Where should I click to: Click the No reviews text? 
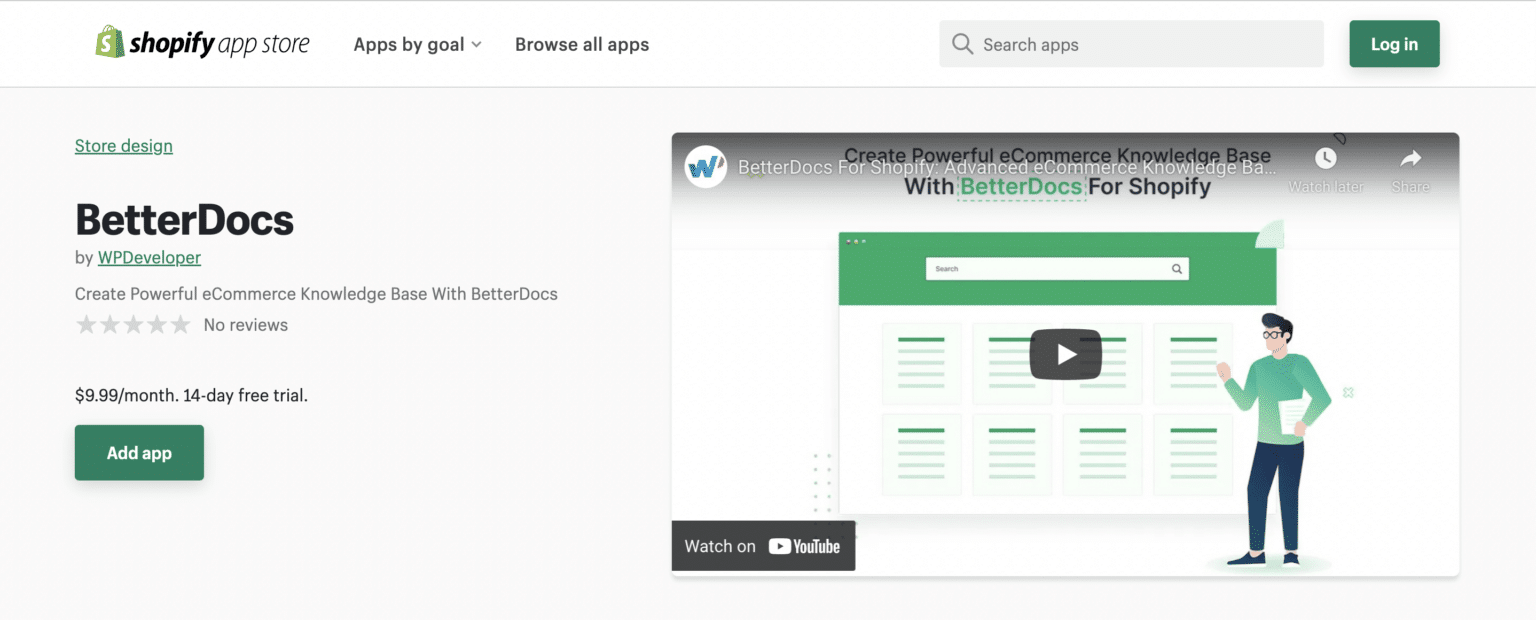[246, 325]
